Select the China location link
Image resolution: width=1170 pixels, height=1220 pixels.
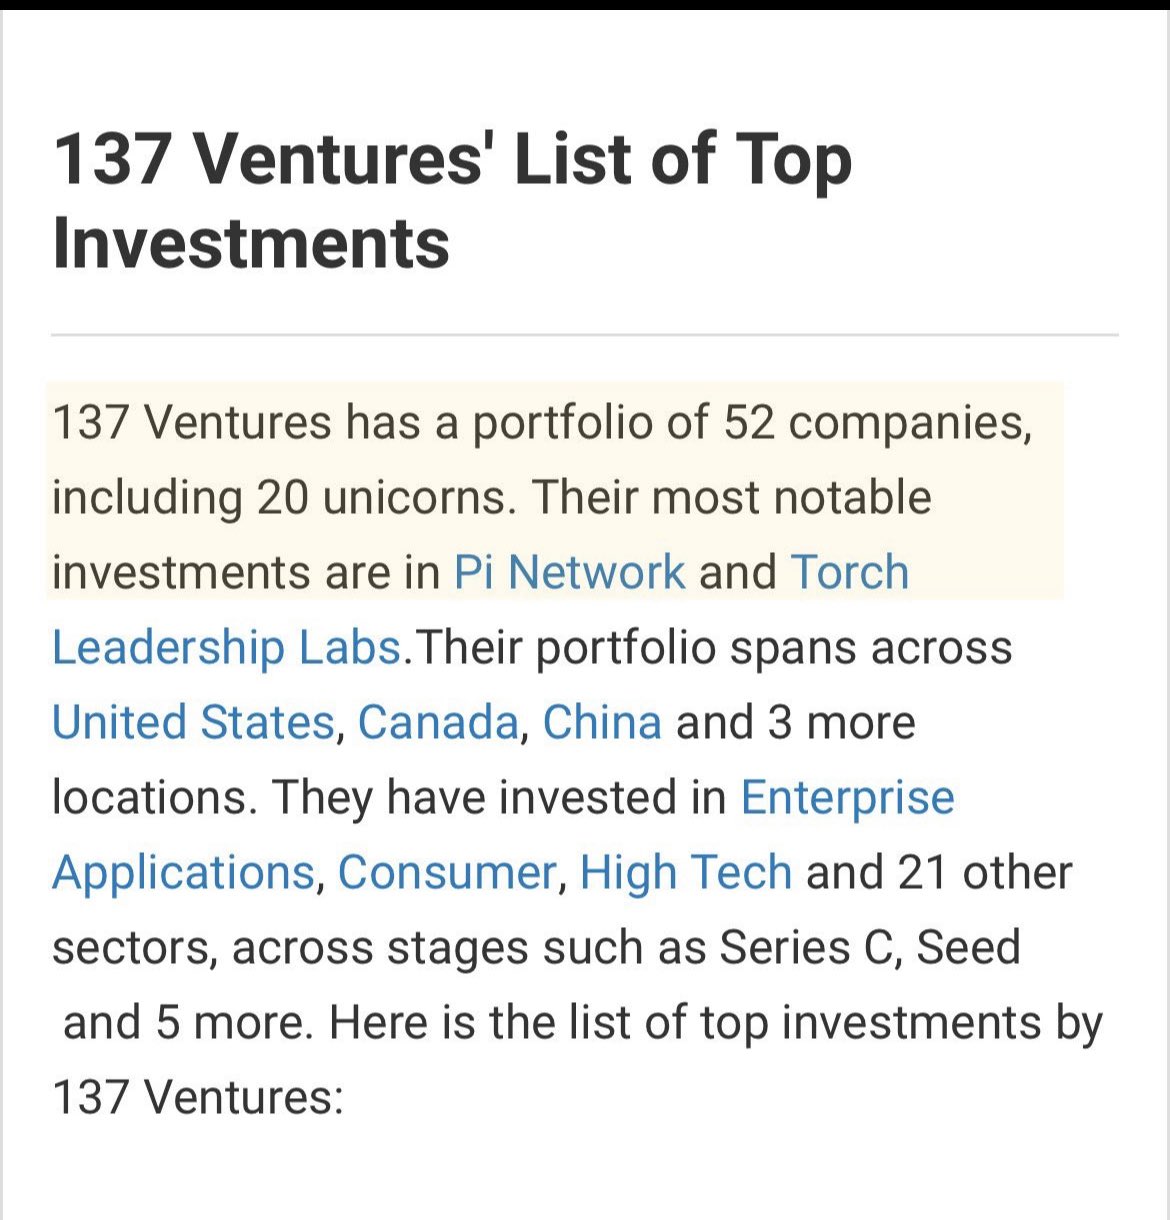(x=601, y=723)
